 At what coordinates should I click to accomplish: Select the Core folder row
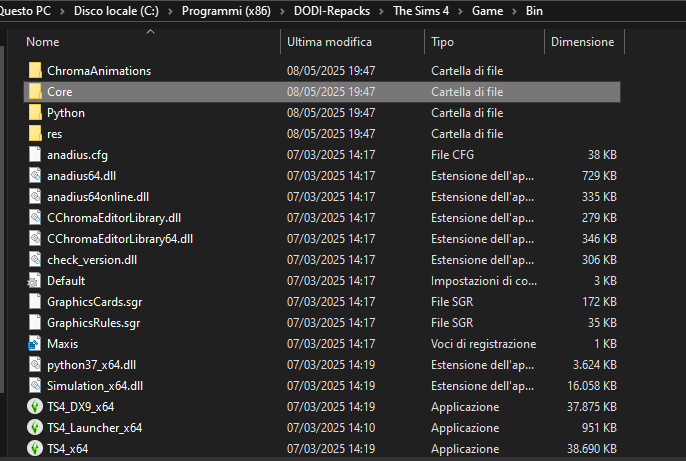pyautogui.click(x=322, y=92)
